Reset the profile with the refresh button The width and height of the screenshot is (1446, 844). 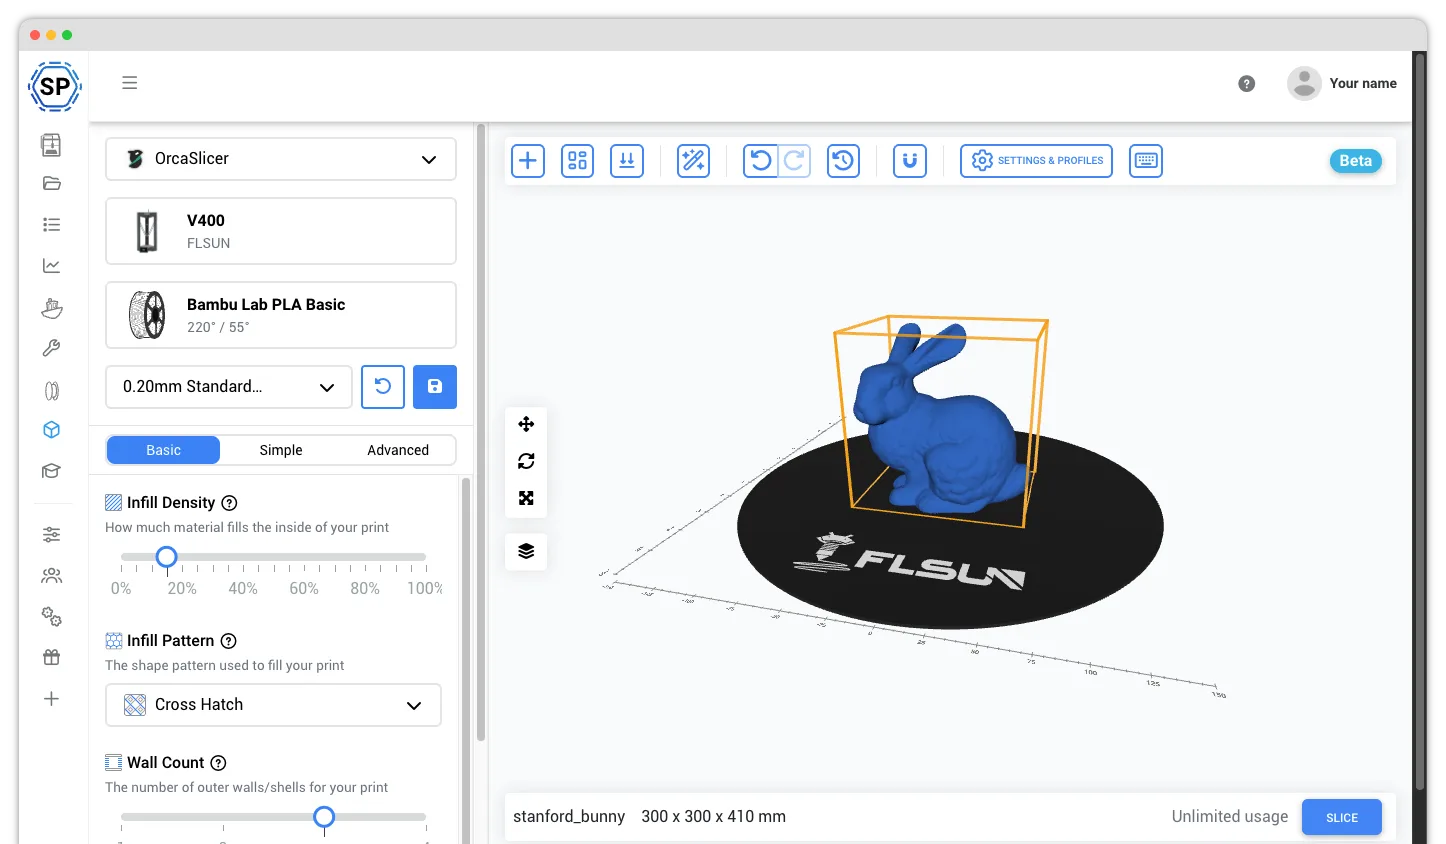coord(383,387)
